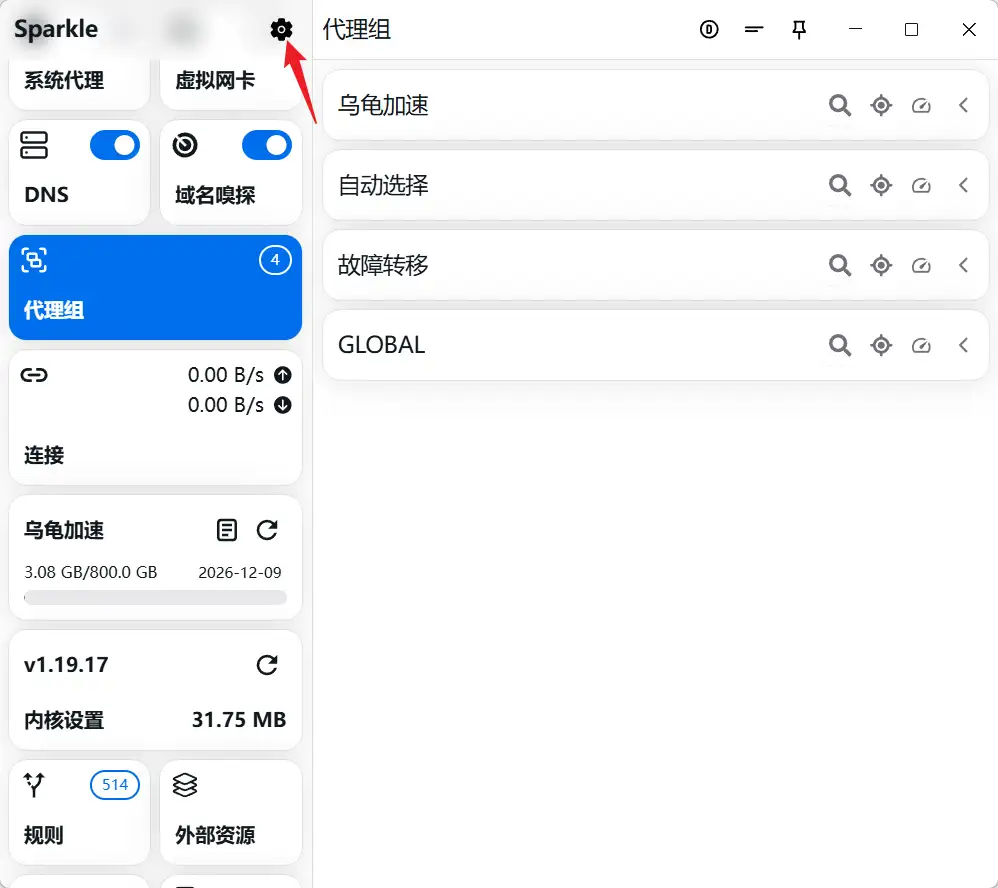
Task: Restart the v1.19.17 kernel with the refresh icon
Action: [x=267, y=664]
